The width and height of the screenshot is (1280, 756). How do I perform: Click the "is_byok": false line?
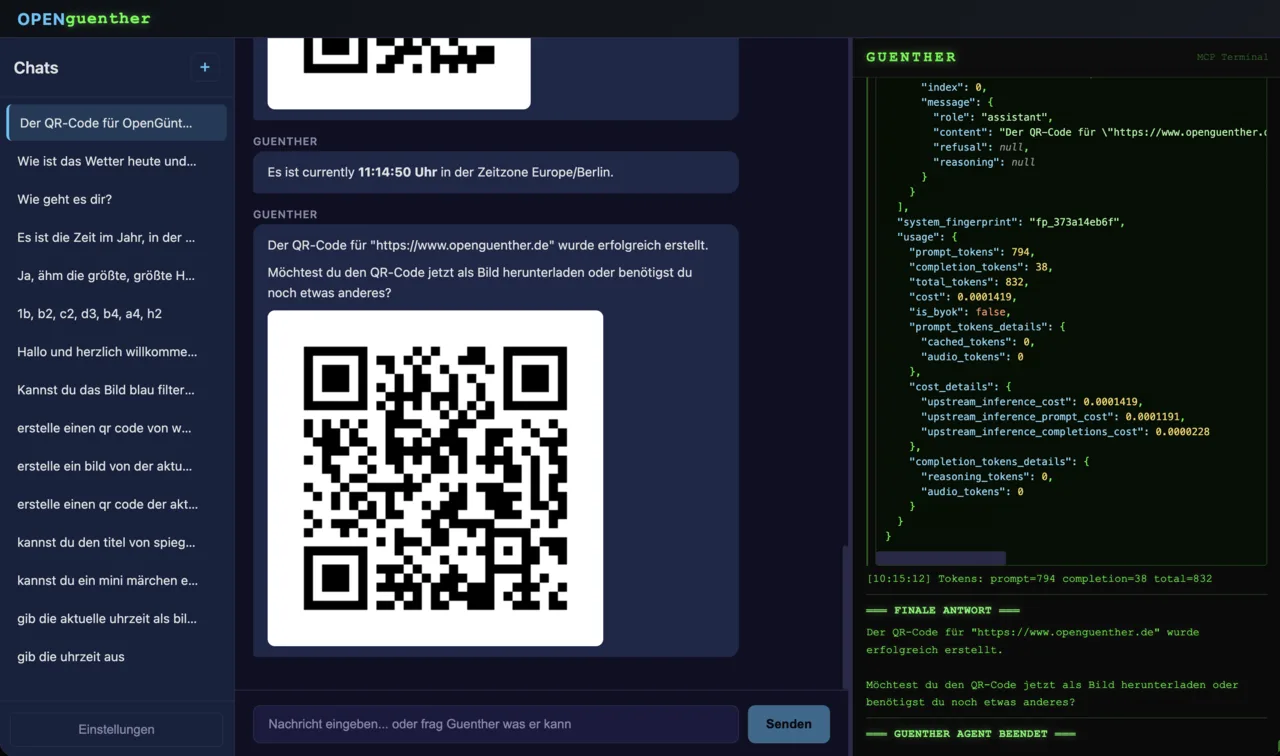pos(960,312)
